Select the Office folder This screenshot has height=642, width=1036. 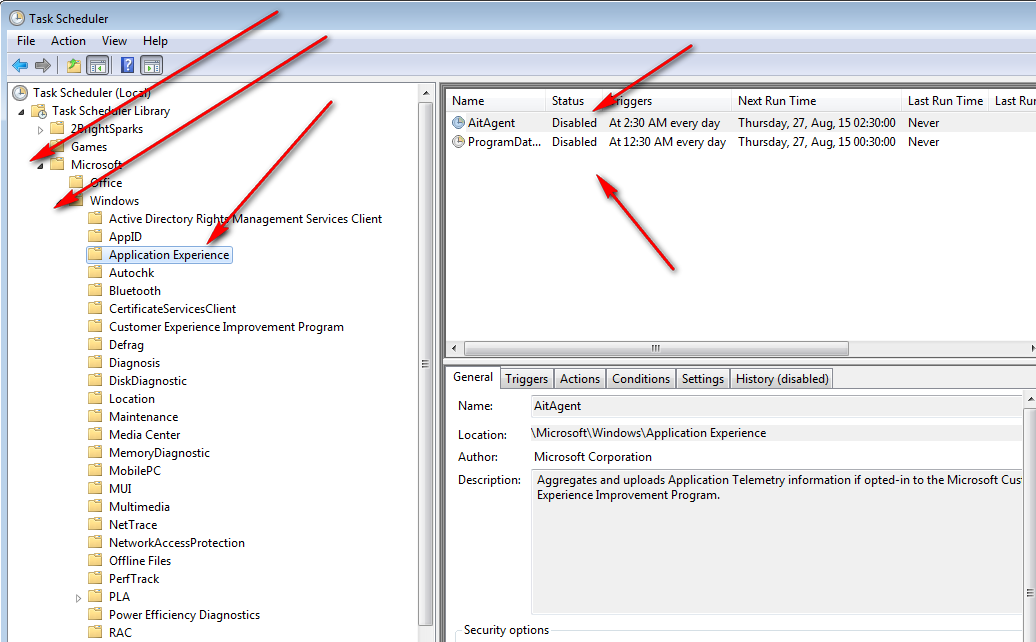click(x=106, y=182)
